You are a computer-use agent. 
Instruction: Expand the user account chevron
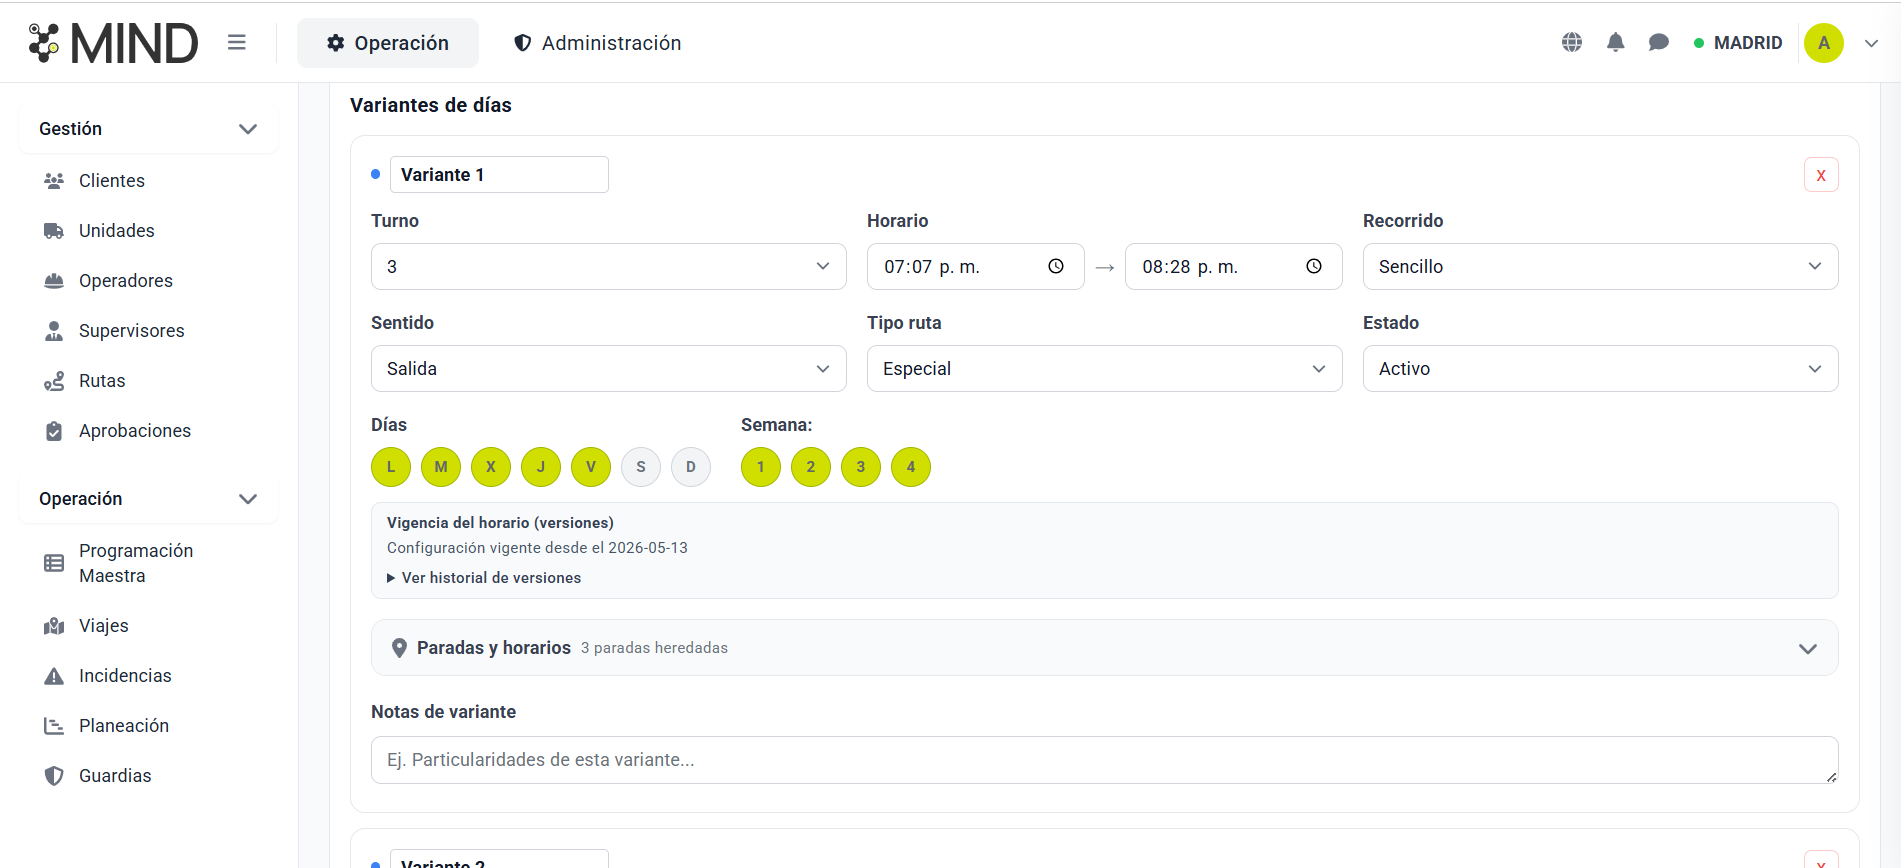[1872, 43]
